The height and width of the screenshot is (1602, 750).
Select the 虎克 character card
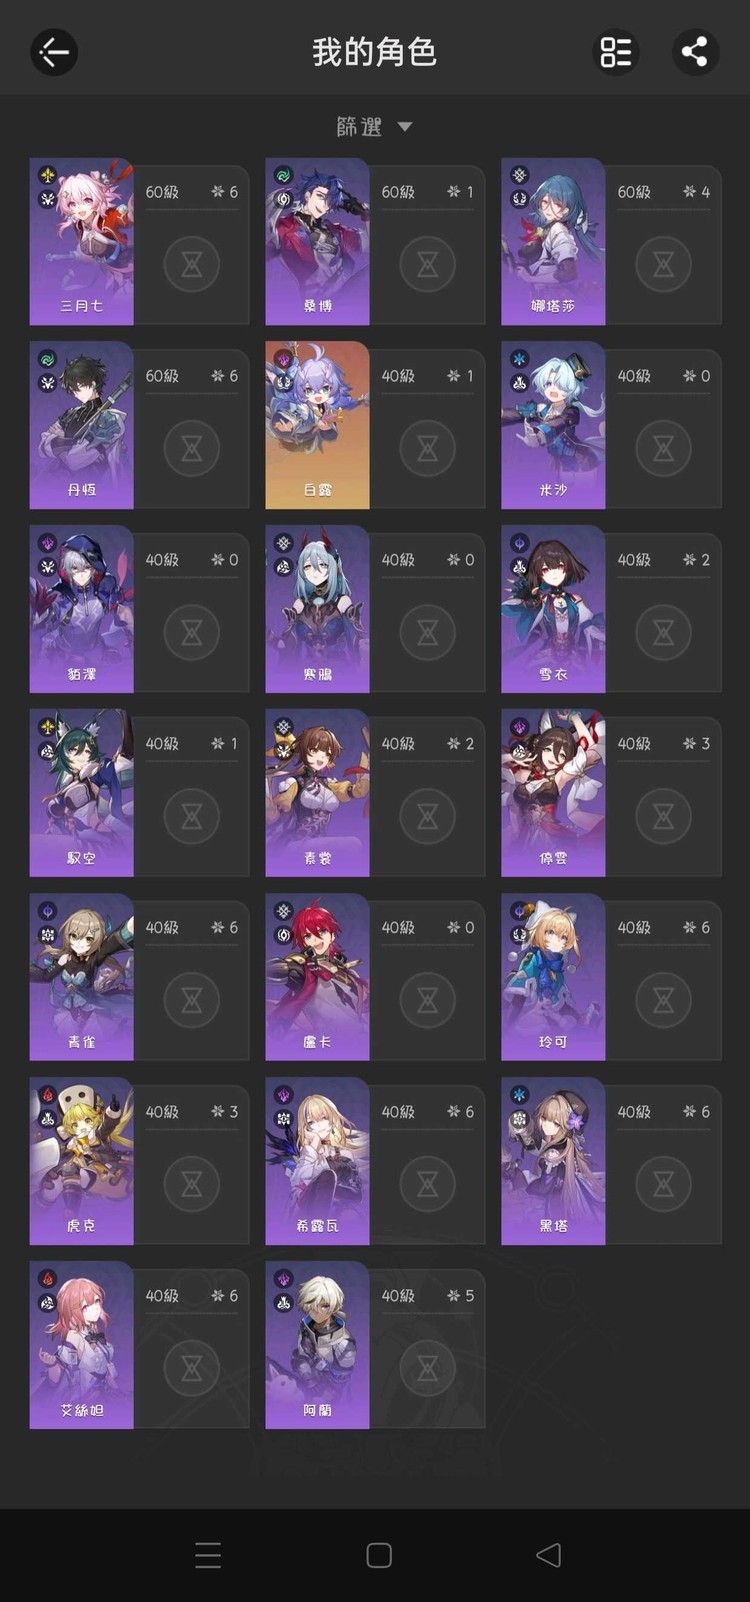(139, 1161)
